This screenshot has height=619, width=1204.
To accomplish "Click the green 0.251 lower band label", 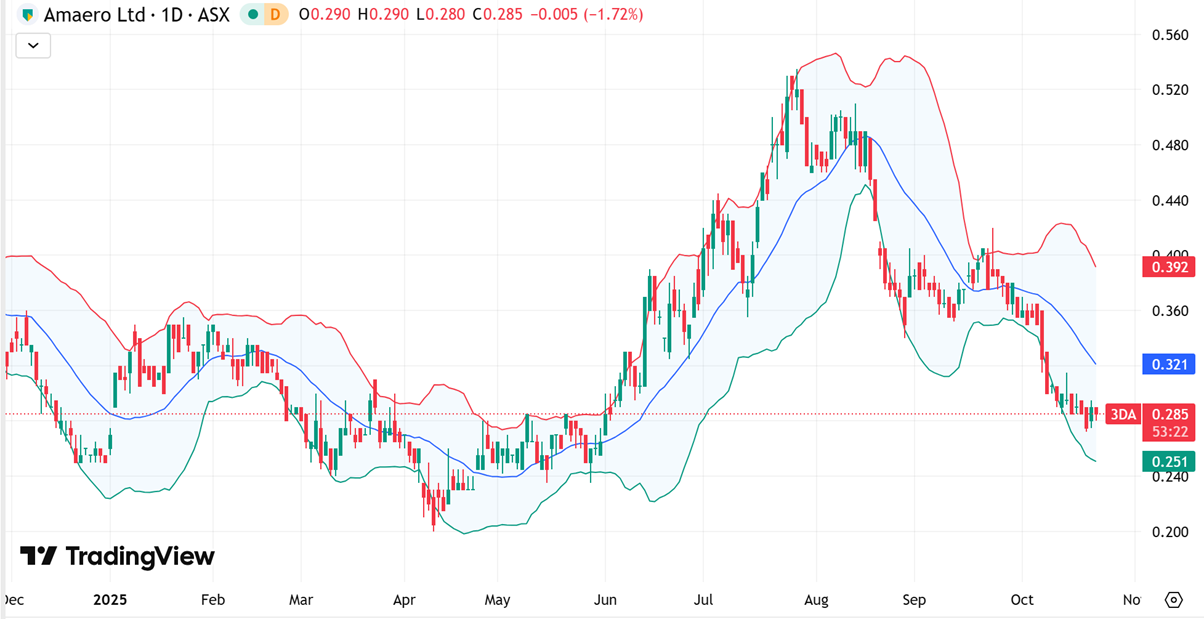I will [1169, 461].
